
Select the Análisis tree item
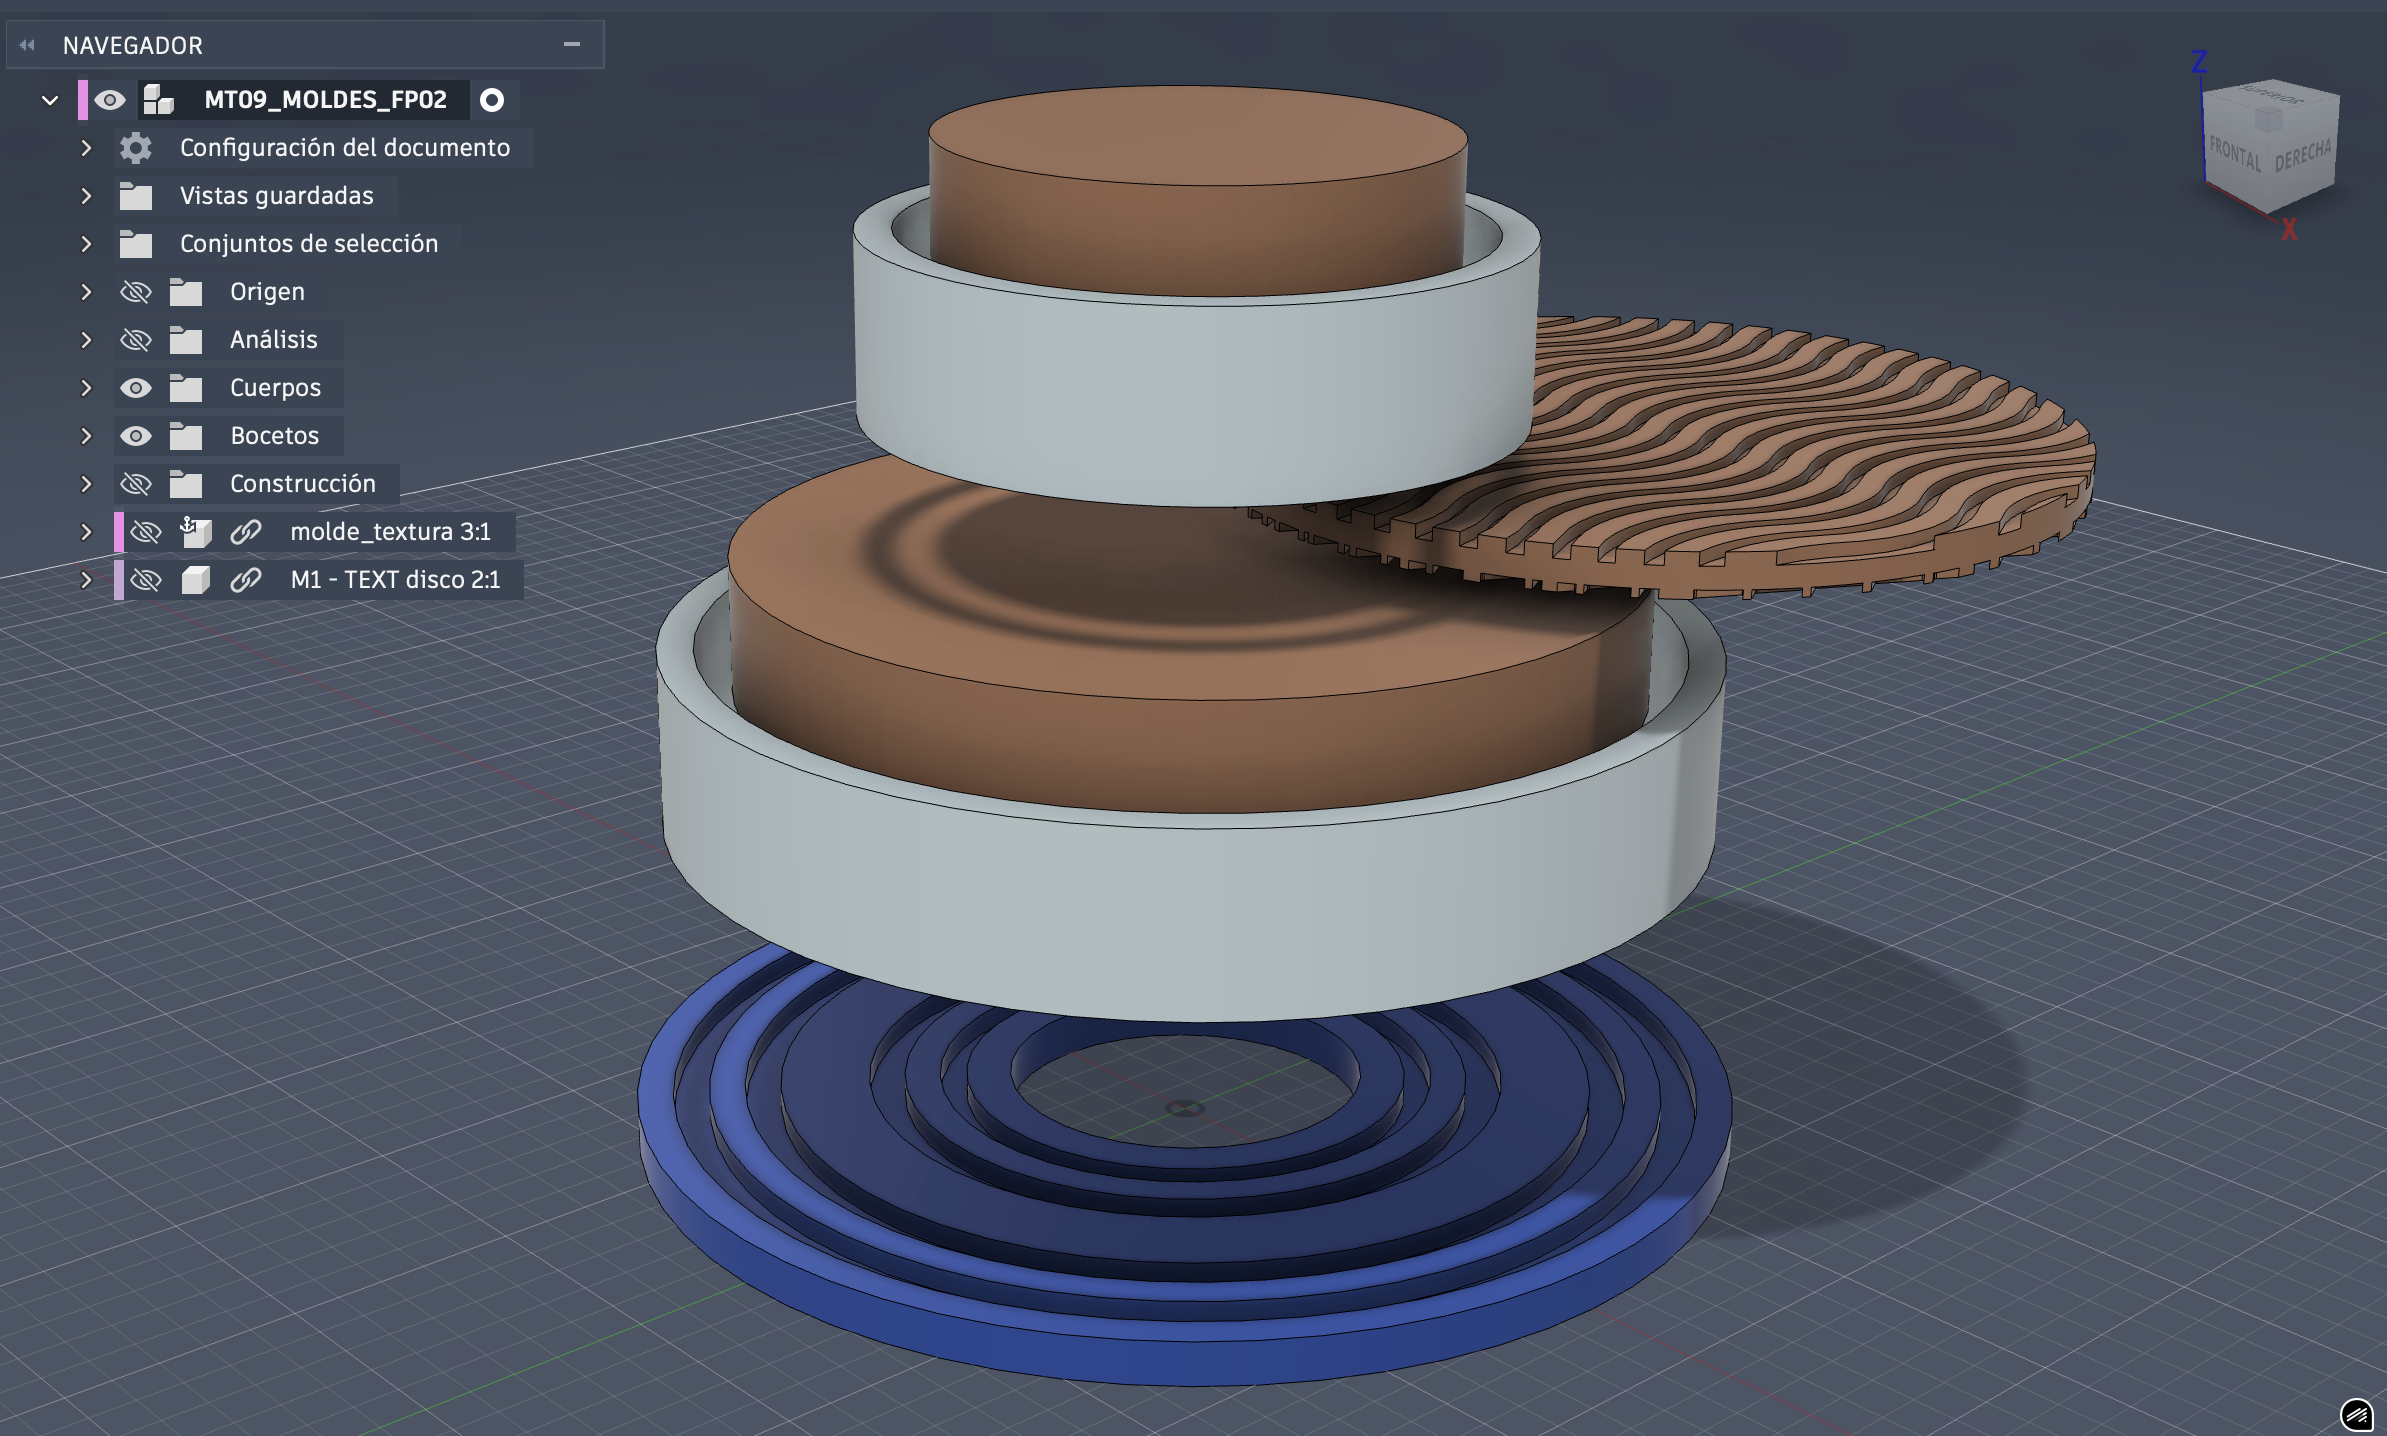point(273,340)
